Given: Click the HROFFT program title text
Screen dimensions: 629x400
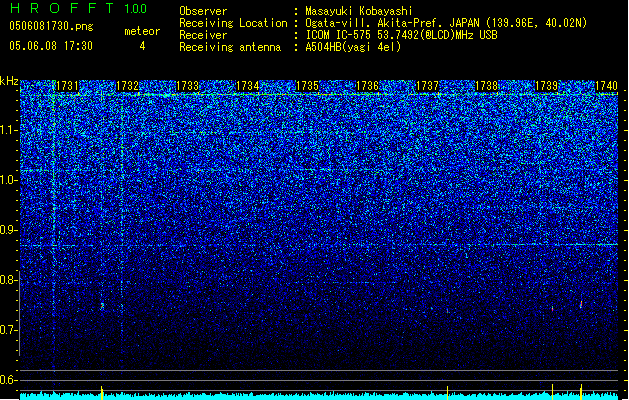Looking at the screenshot, I should (x=62, y=8).
